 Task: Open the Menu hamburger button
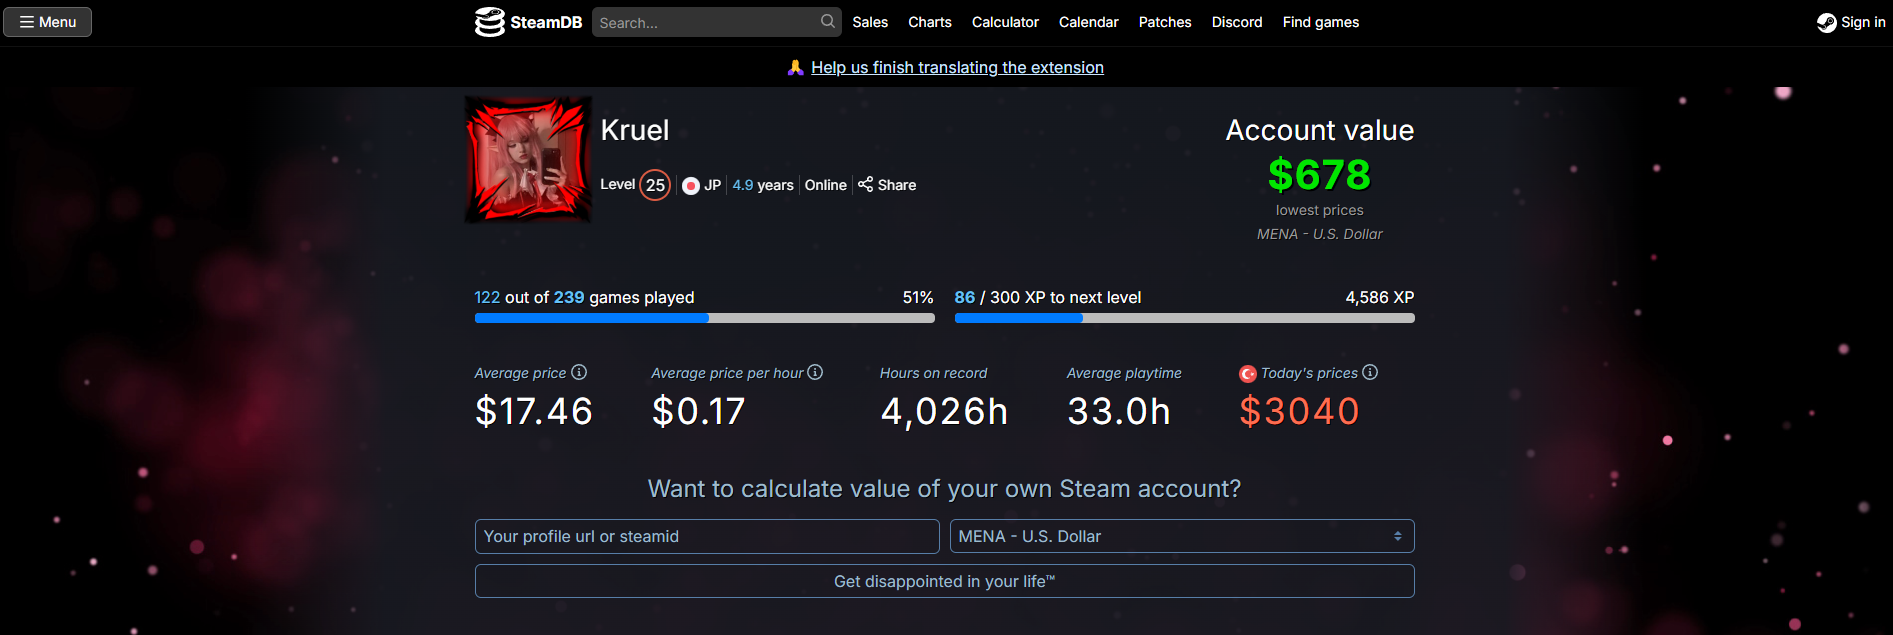click(47, 22)
